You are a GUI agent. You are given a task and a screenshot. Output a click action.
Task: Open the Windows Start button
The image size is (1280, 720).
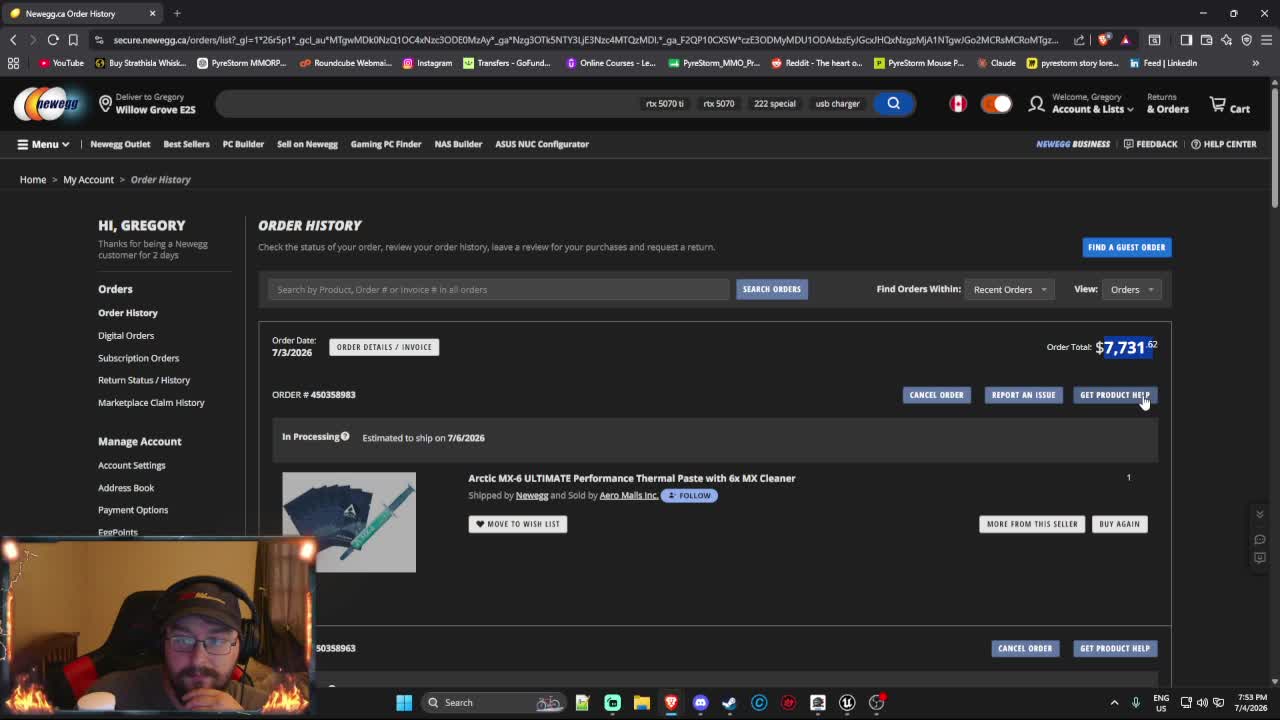coord(404,702)
